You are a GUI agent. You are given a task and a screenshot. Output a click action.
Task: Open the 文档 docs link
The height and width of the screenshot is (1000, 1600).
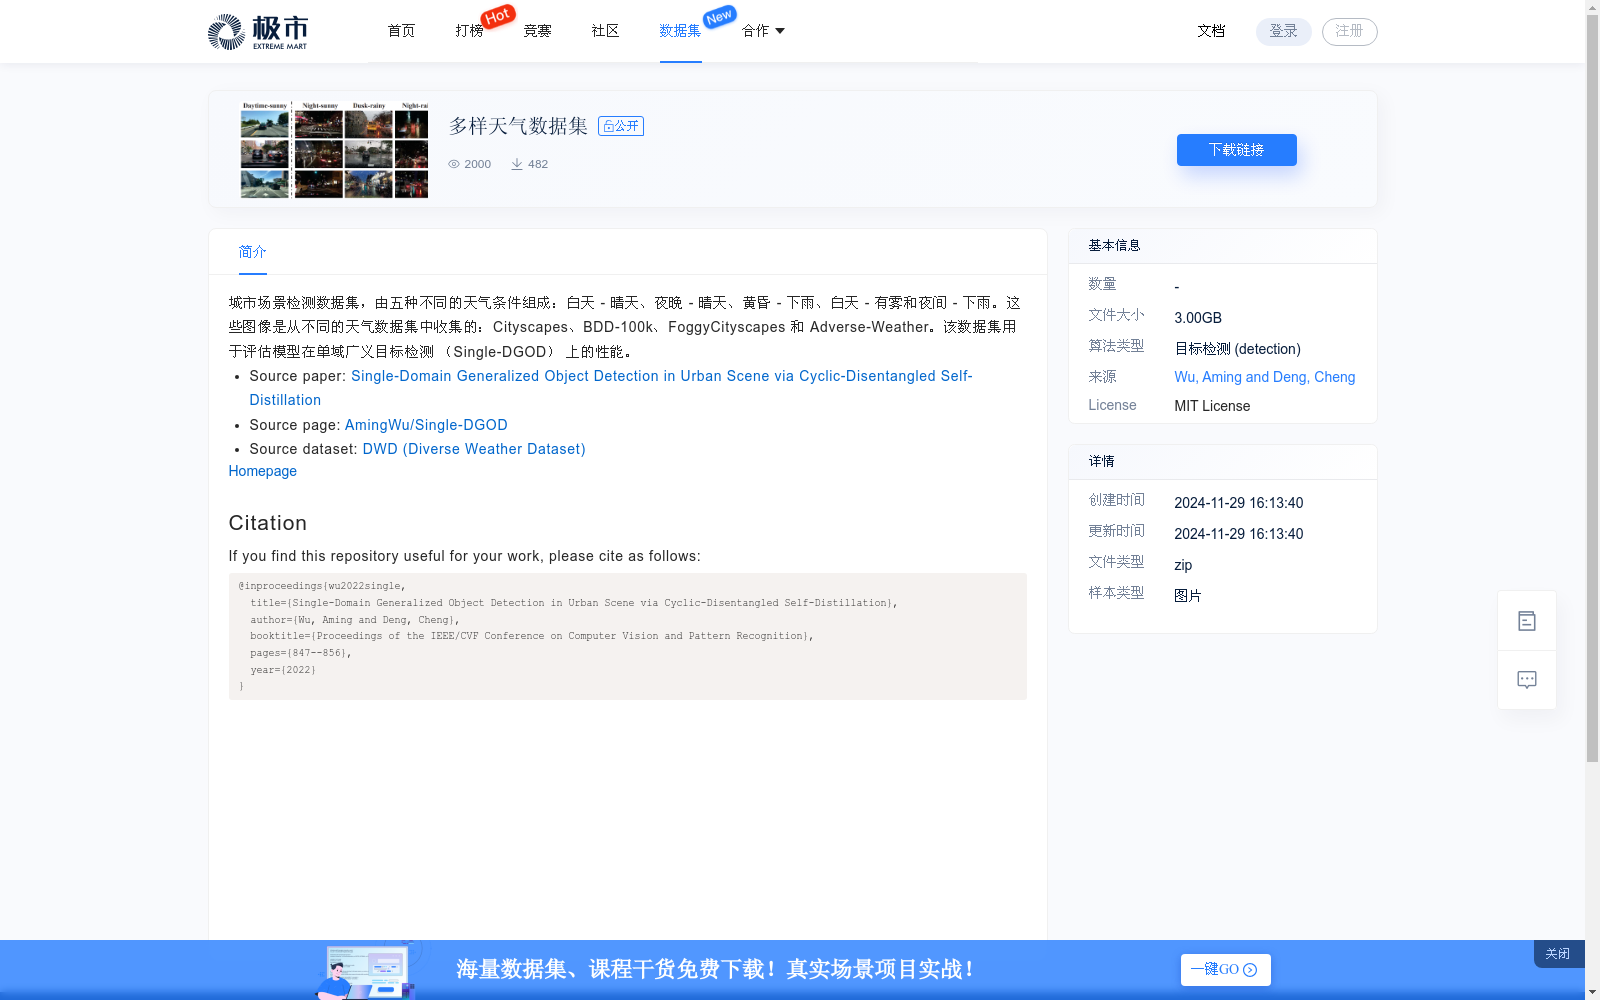(x=1211, y=31)
